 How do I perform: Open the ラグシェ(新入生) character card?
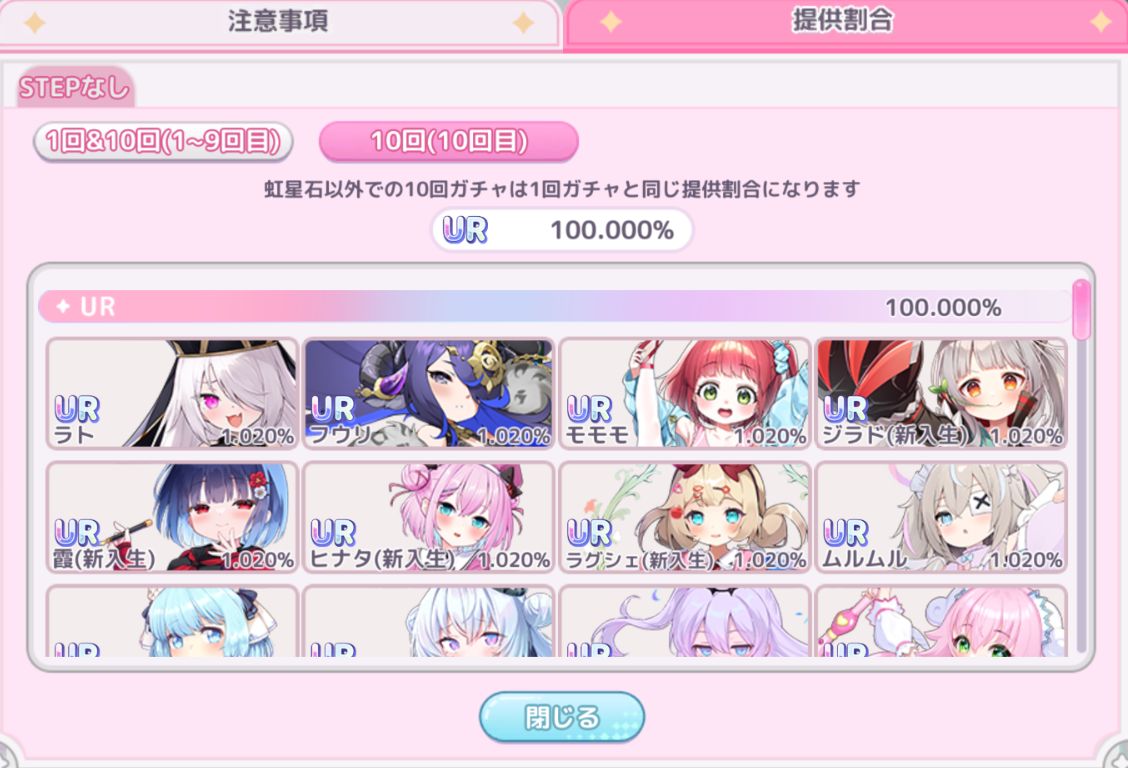tap(684, 518)
